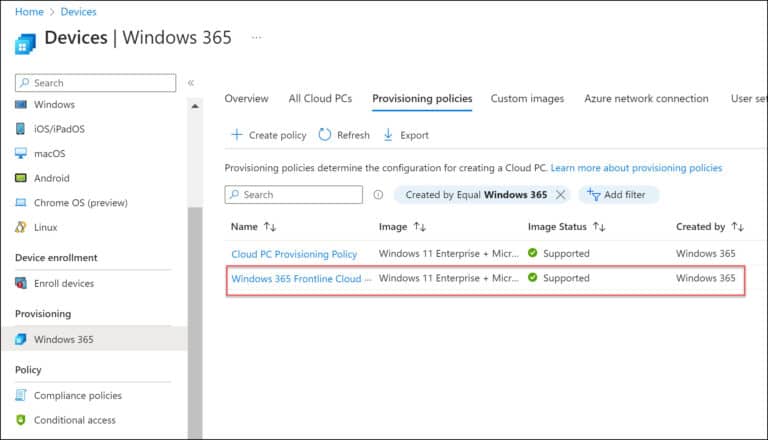Screen dimensions: 768x440
Task: Click Created by cell in Frontline Cloud row
Action: 706,278
